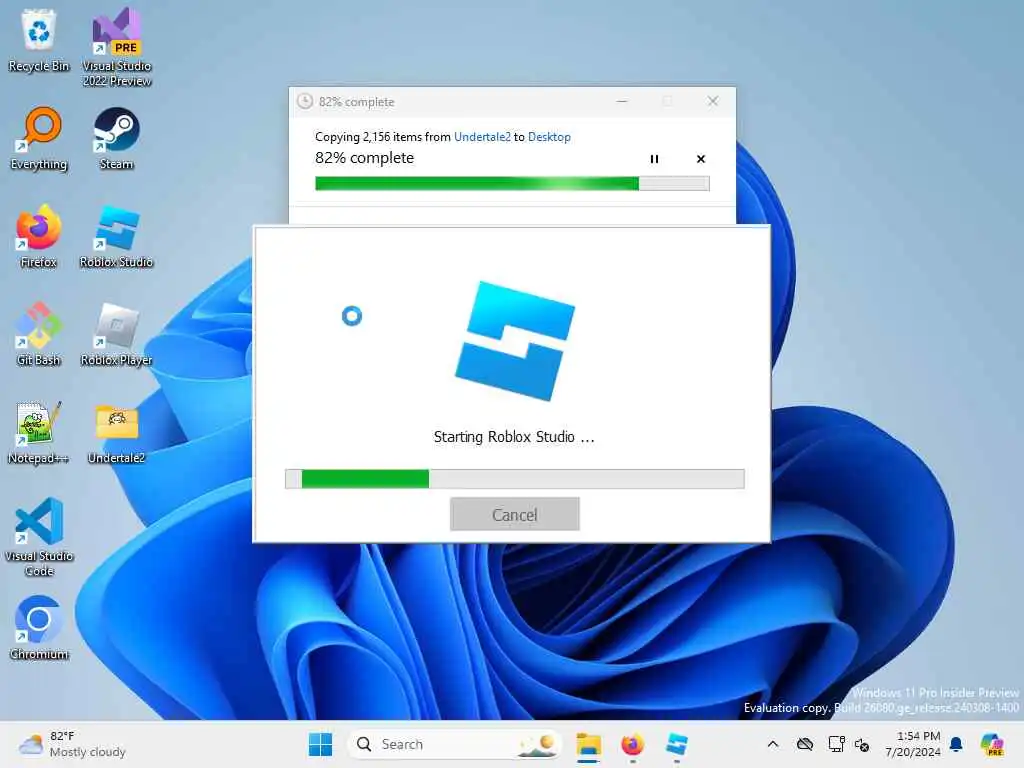Show hidden system tray icons
The height and width of the screenshot is (768, 1024).
point(773,744)
